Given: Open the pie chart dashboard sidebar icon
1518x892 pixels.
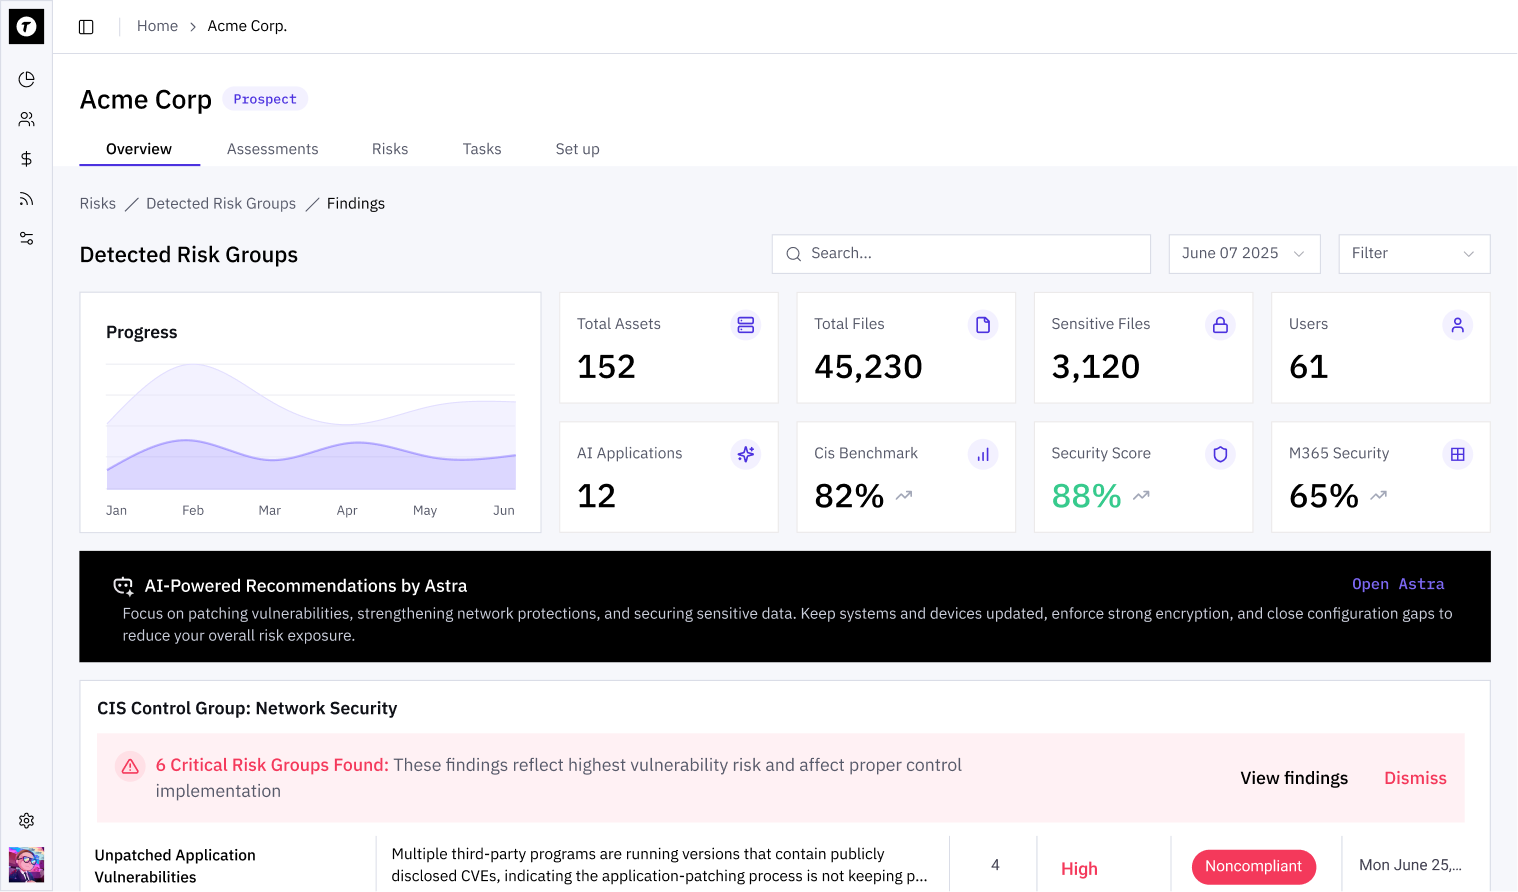Looking at the screenshot, I should pos(27,79).
